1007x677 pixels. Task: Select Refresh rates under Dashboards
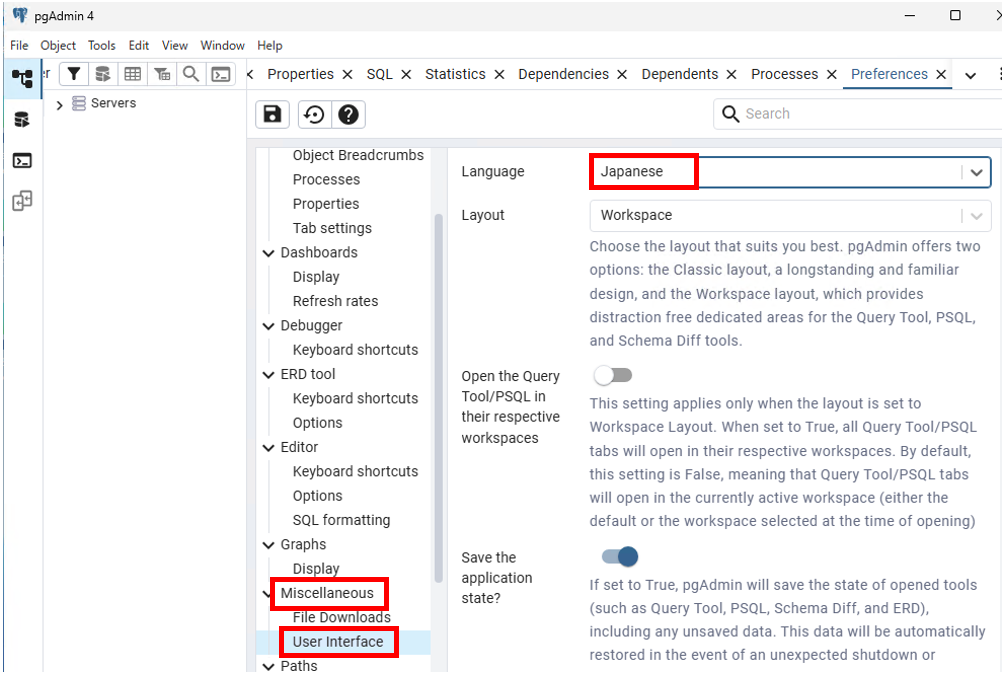pos(335,301)
